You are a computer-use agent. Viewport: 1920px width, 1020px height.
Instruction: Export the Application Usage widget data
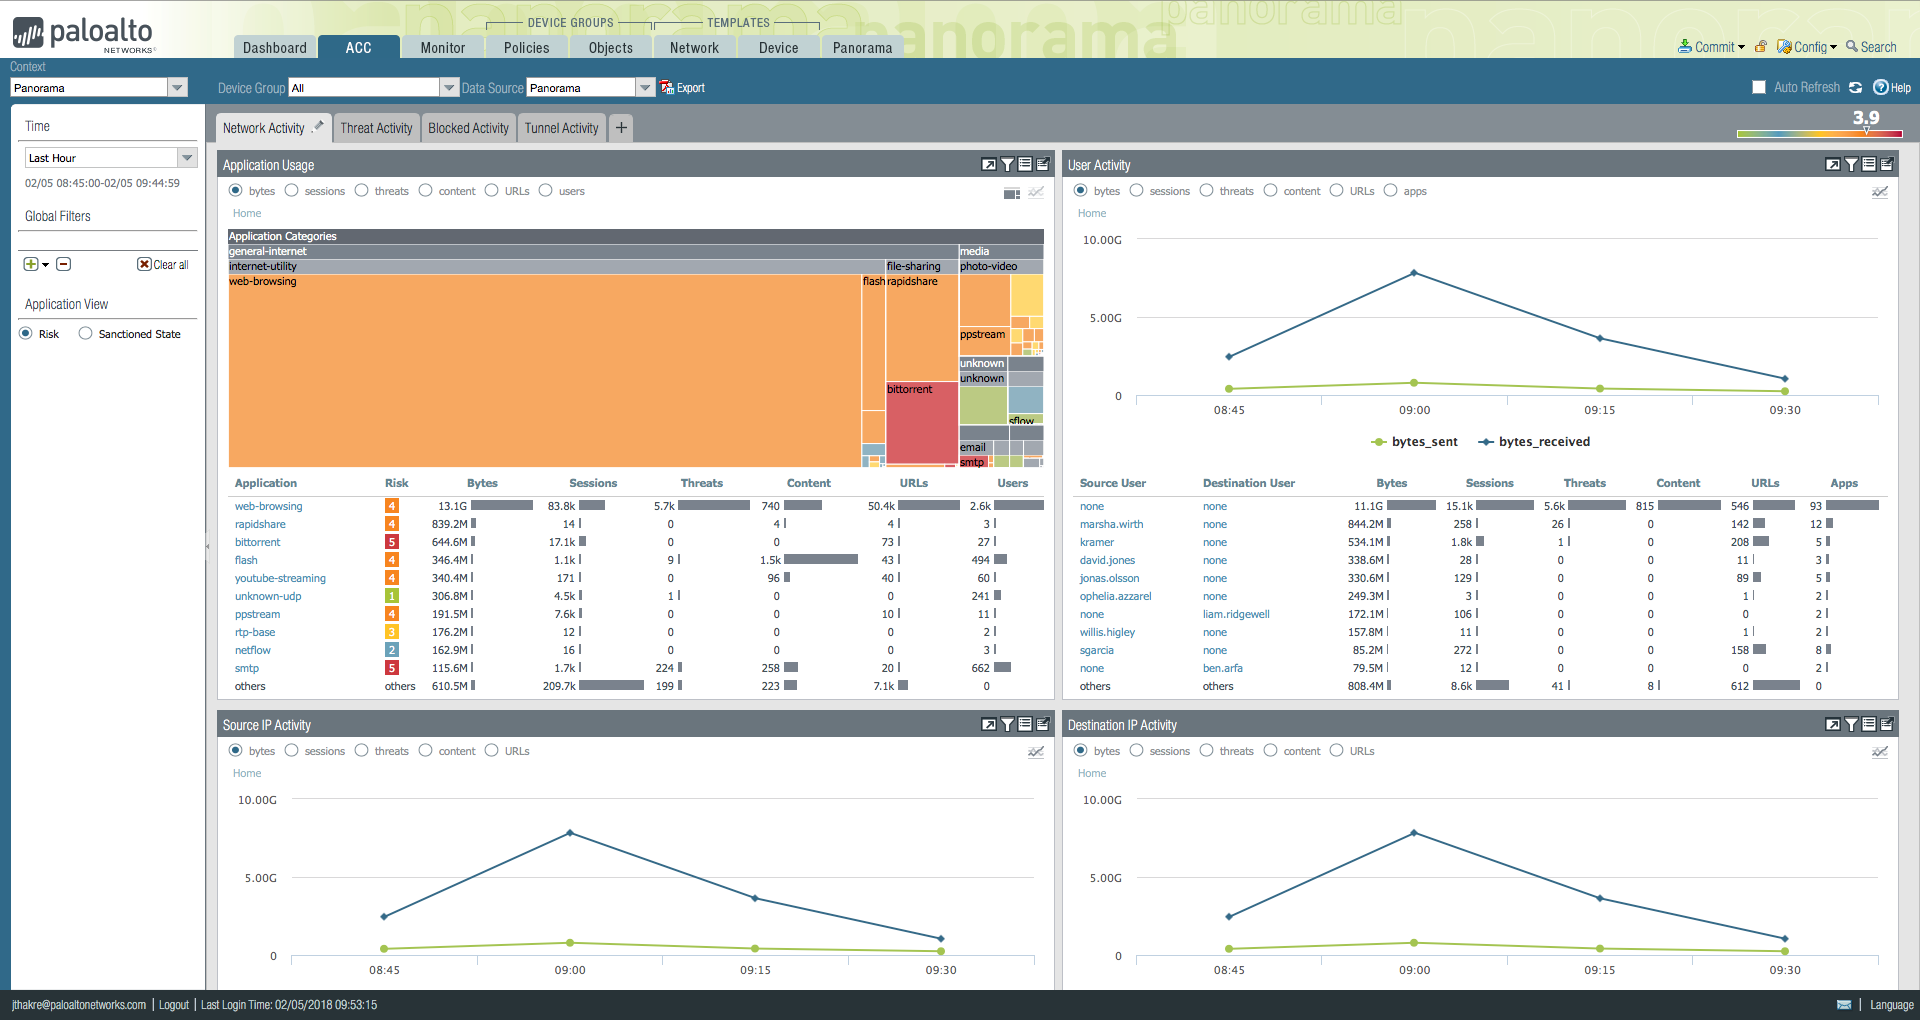[1043, 165]
